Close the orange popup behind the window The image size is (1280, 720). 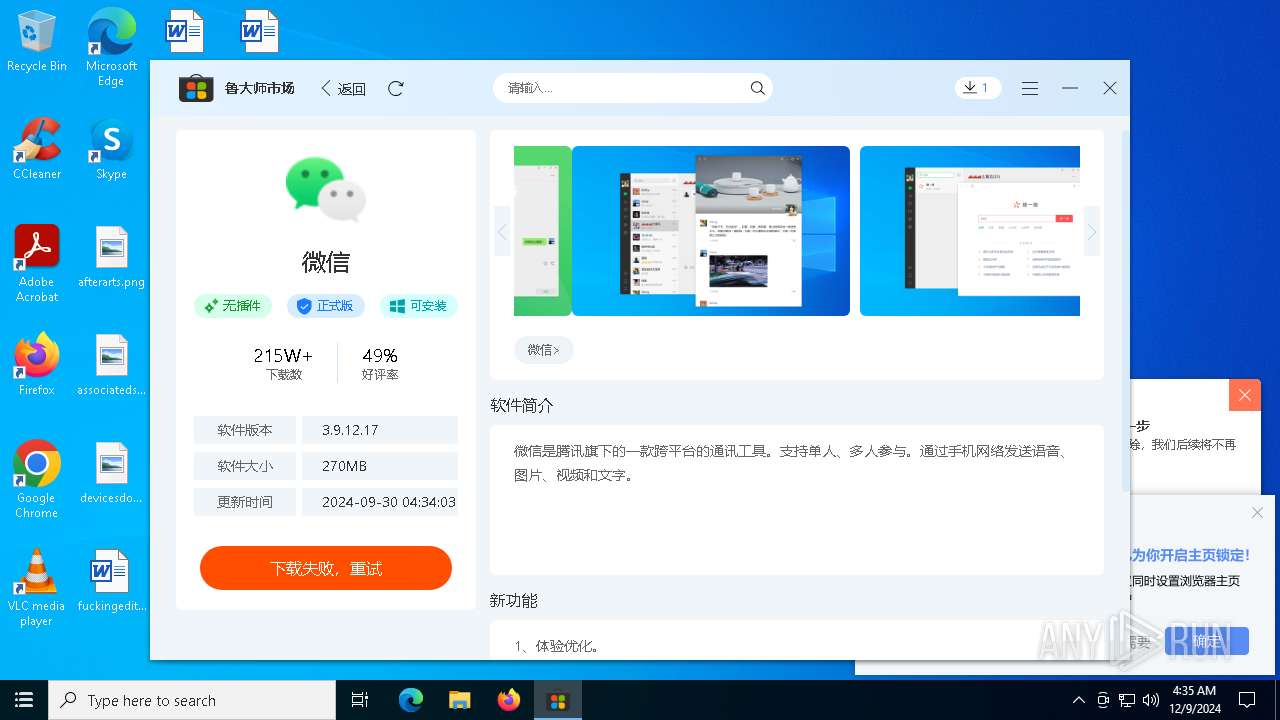pyautogui.click(x=1245, y=395)
